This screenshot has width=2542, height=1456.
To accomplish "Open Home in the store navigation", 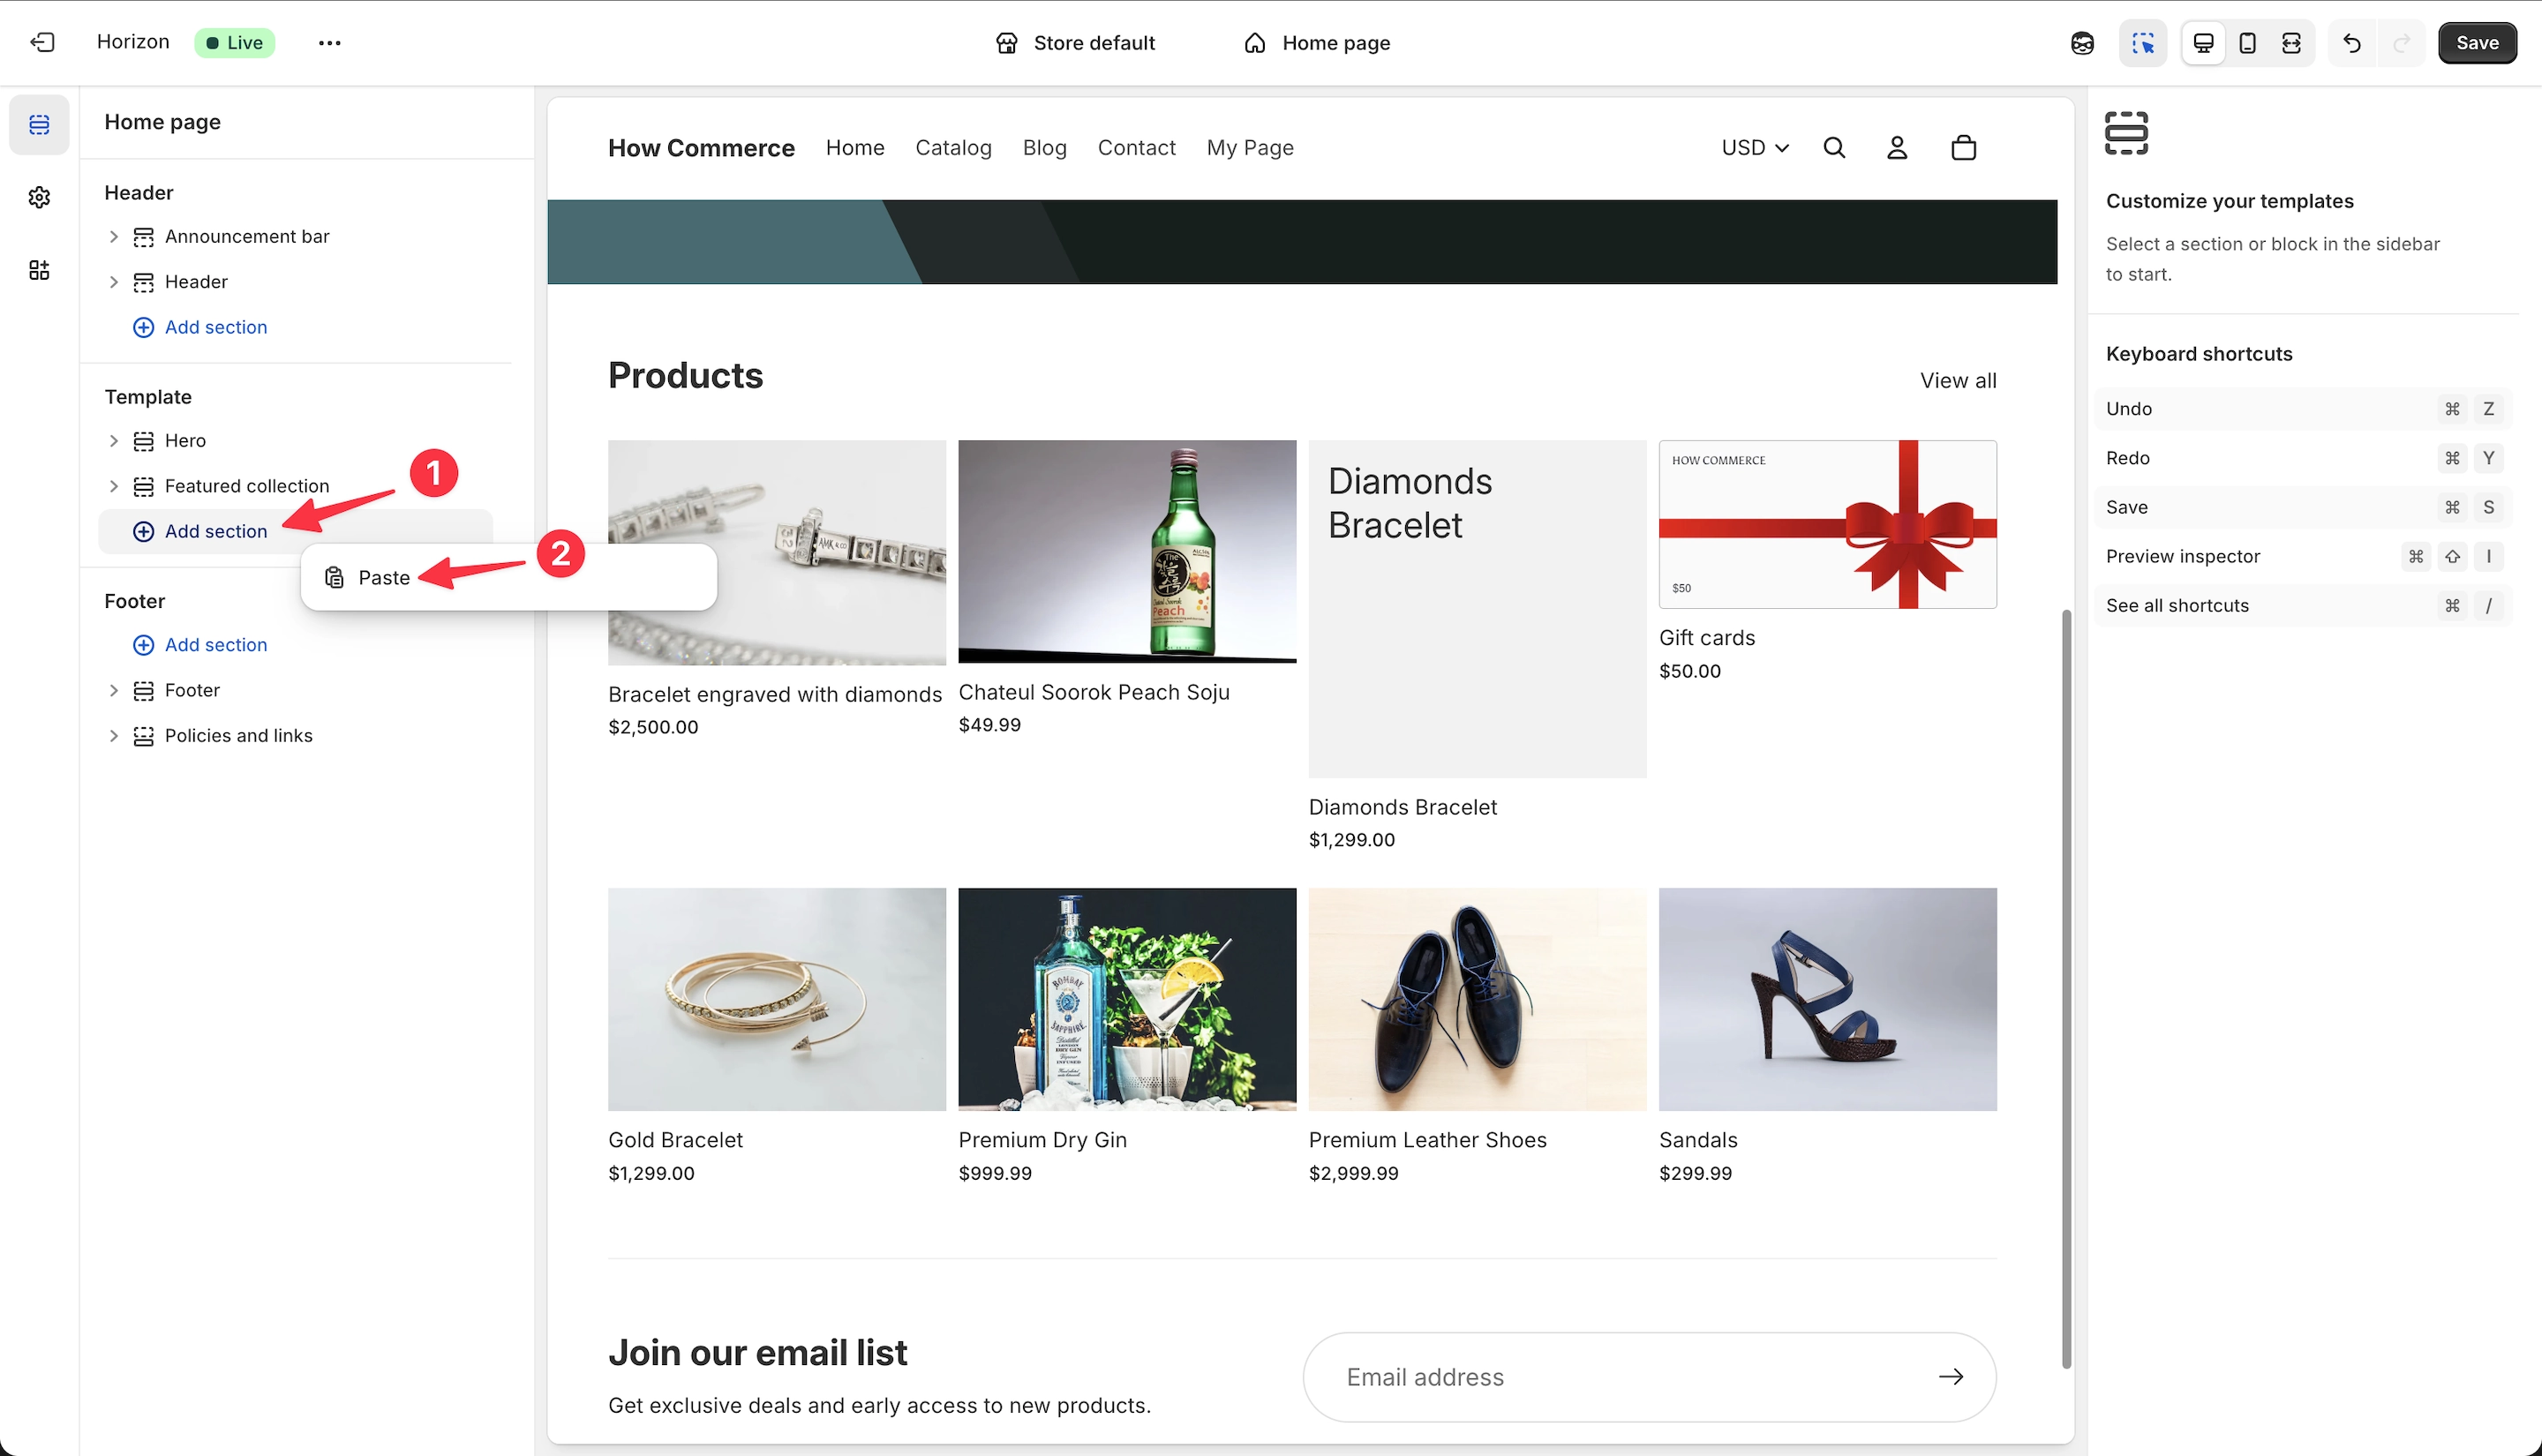I will 855,148.
